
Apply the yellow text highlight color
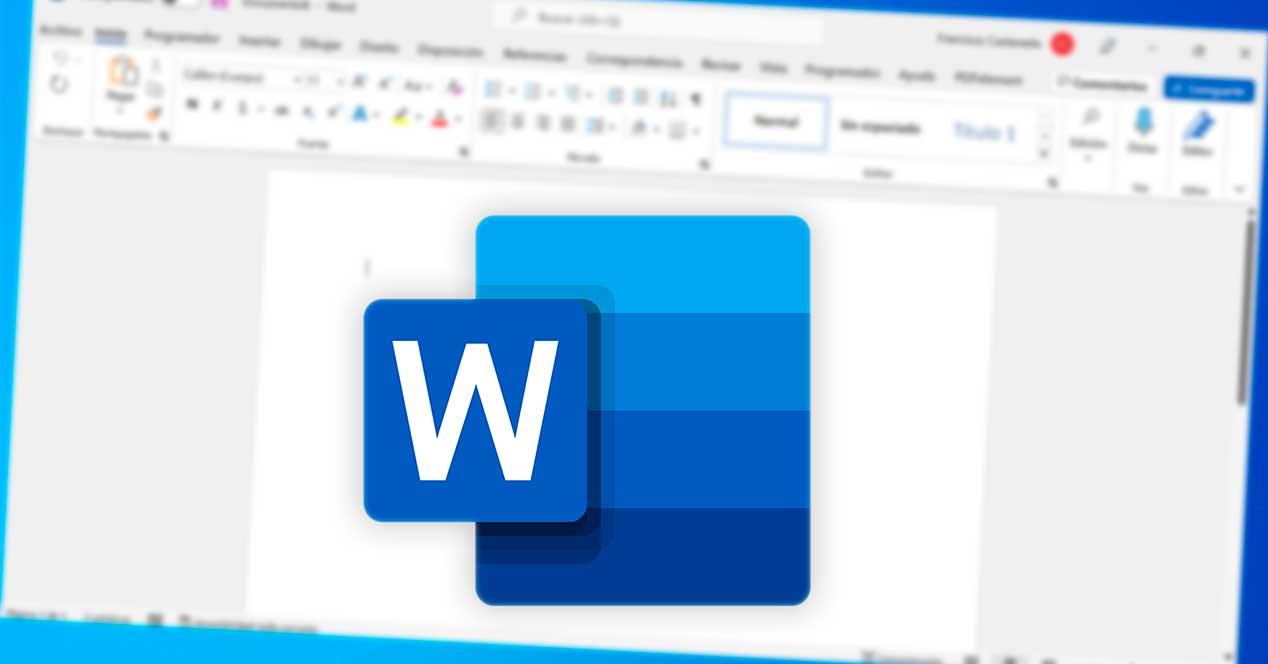point(399,116)
